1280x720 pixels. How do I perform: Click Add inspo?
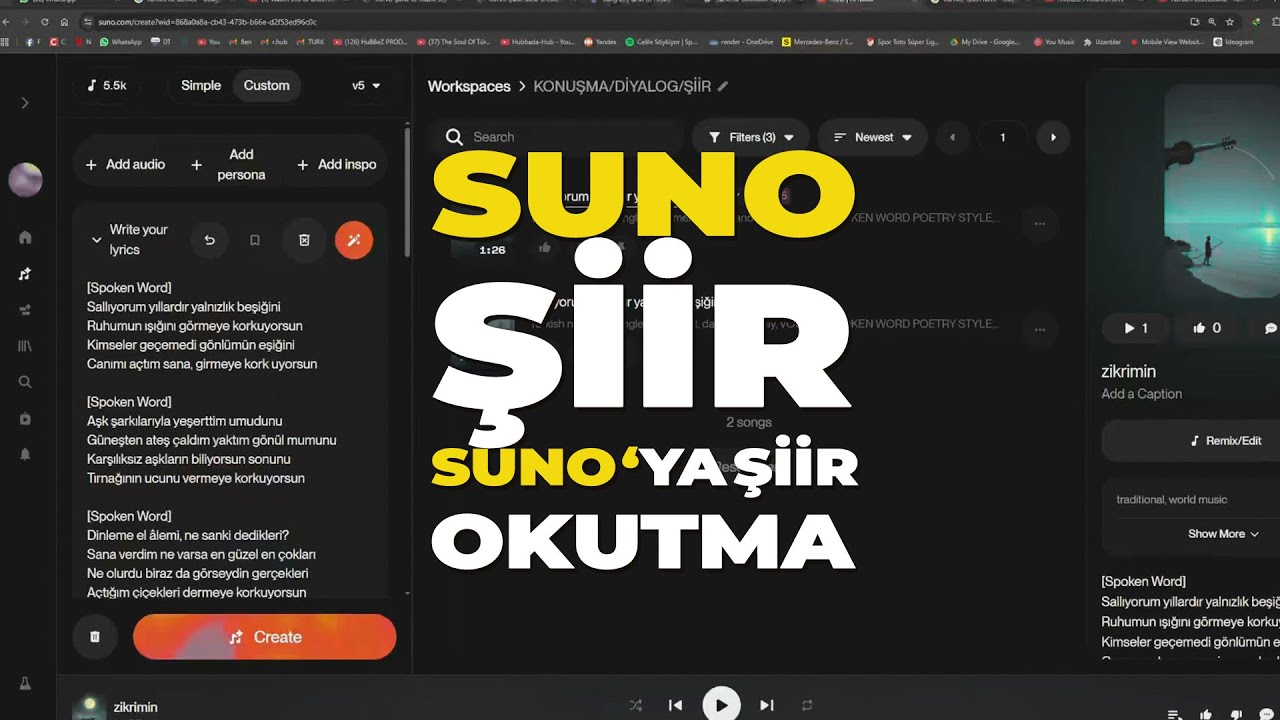tap(337, 164)
